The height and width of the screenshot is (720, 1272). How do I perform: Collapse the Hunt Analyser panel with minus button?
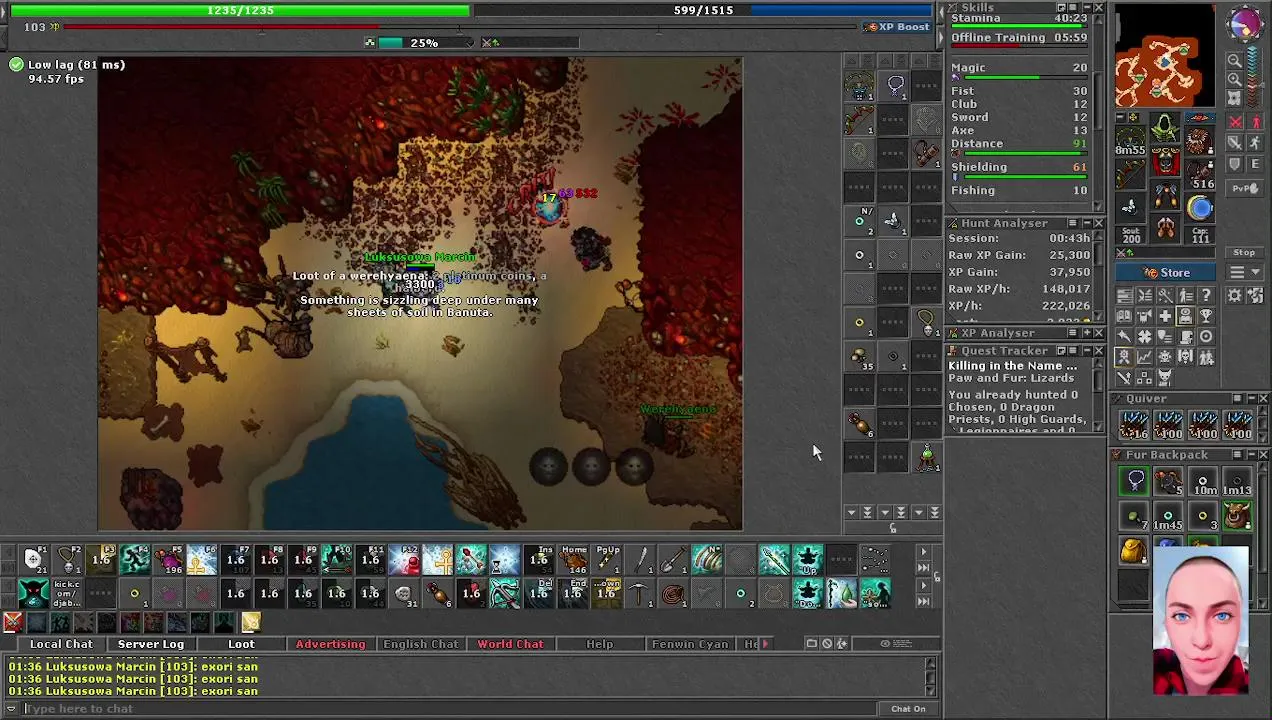[1086, 223]
